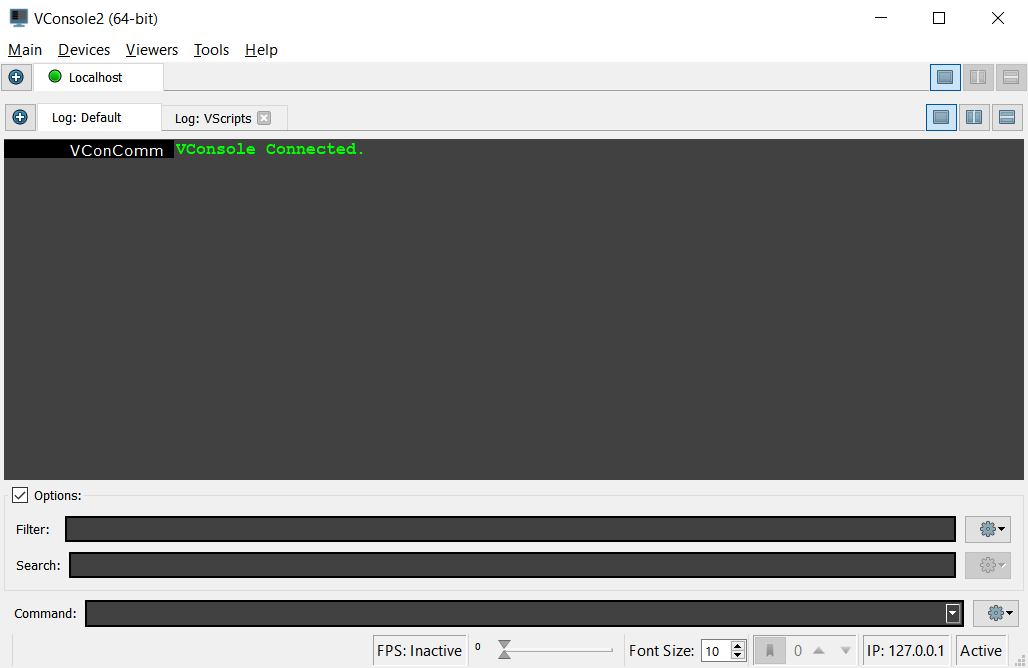Open the Devices menu
Image resolution: width=1028 pixels, height=668 pixels.
tap(84, 50)
